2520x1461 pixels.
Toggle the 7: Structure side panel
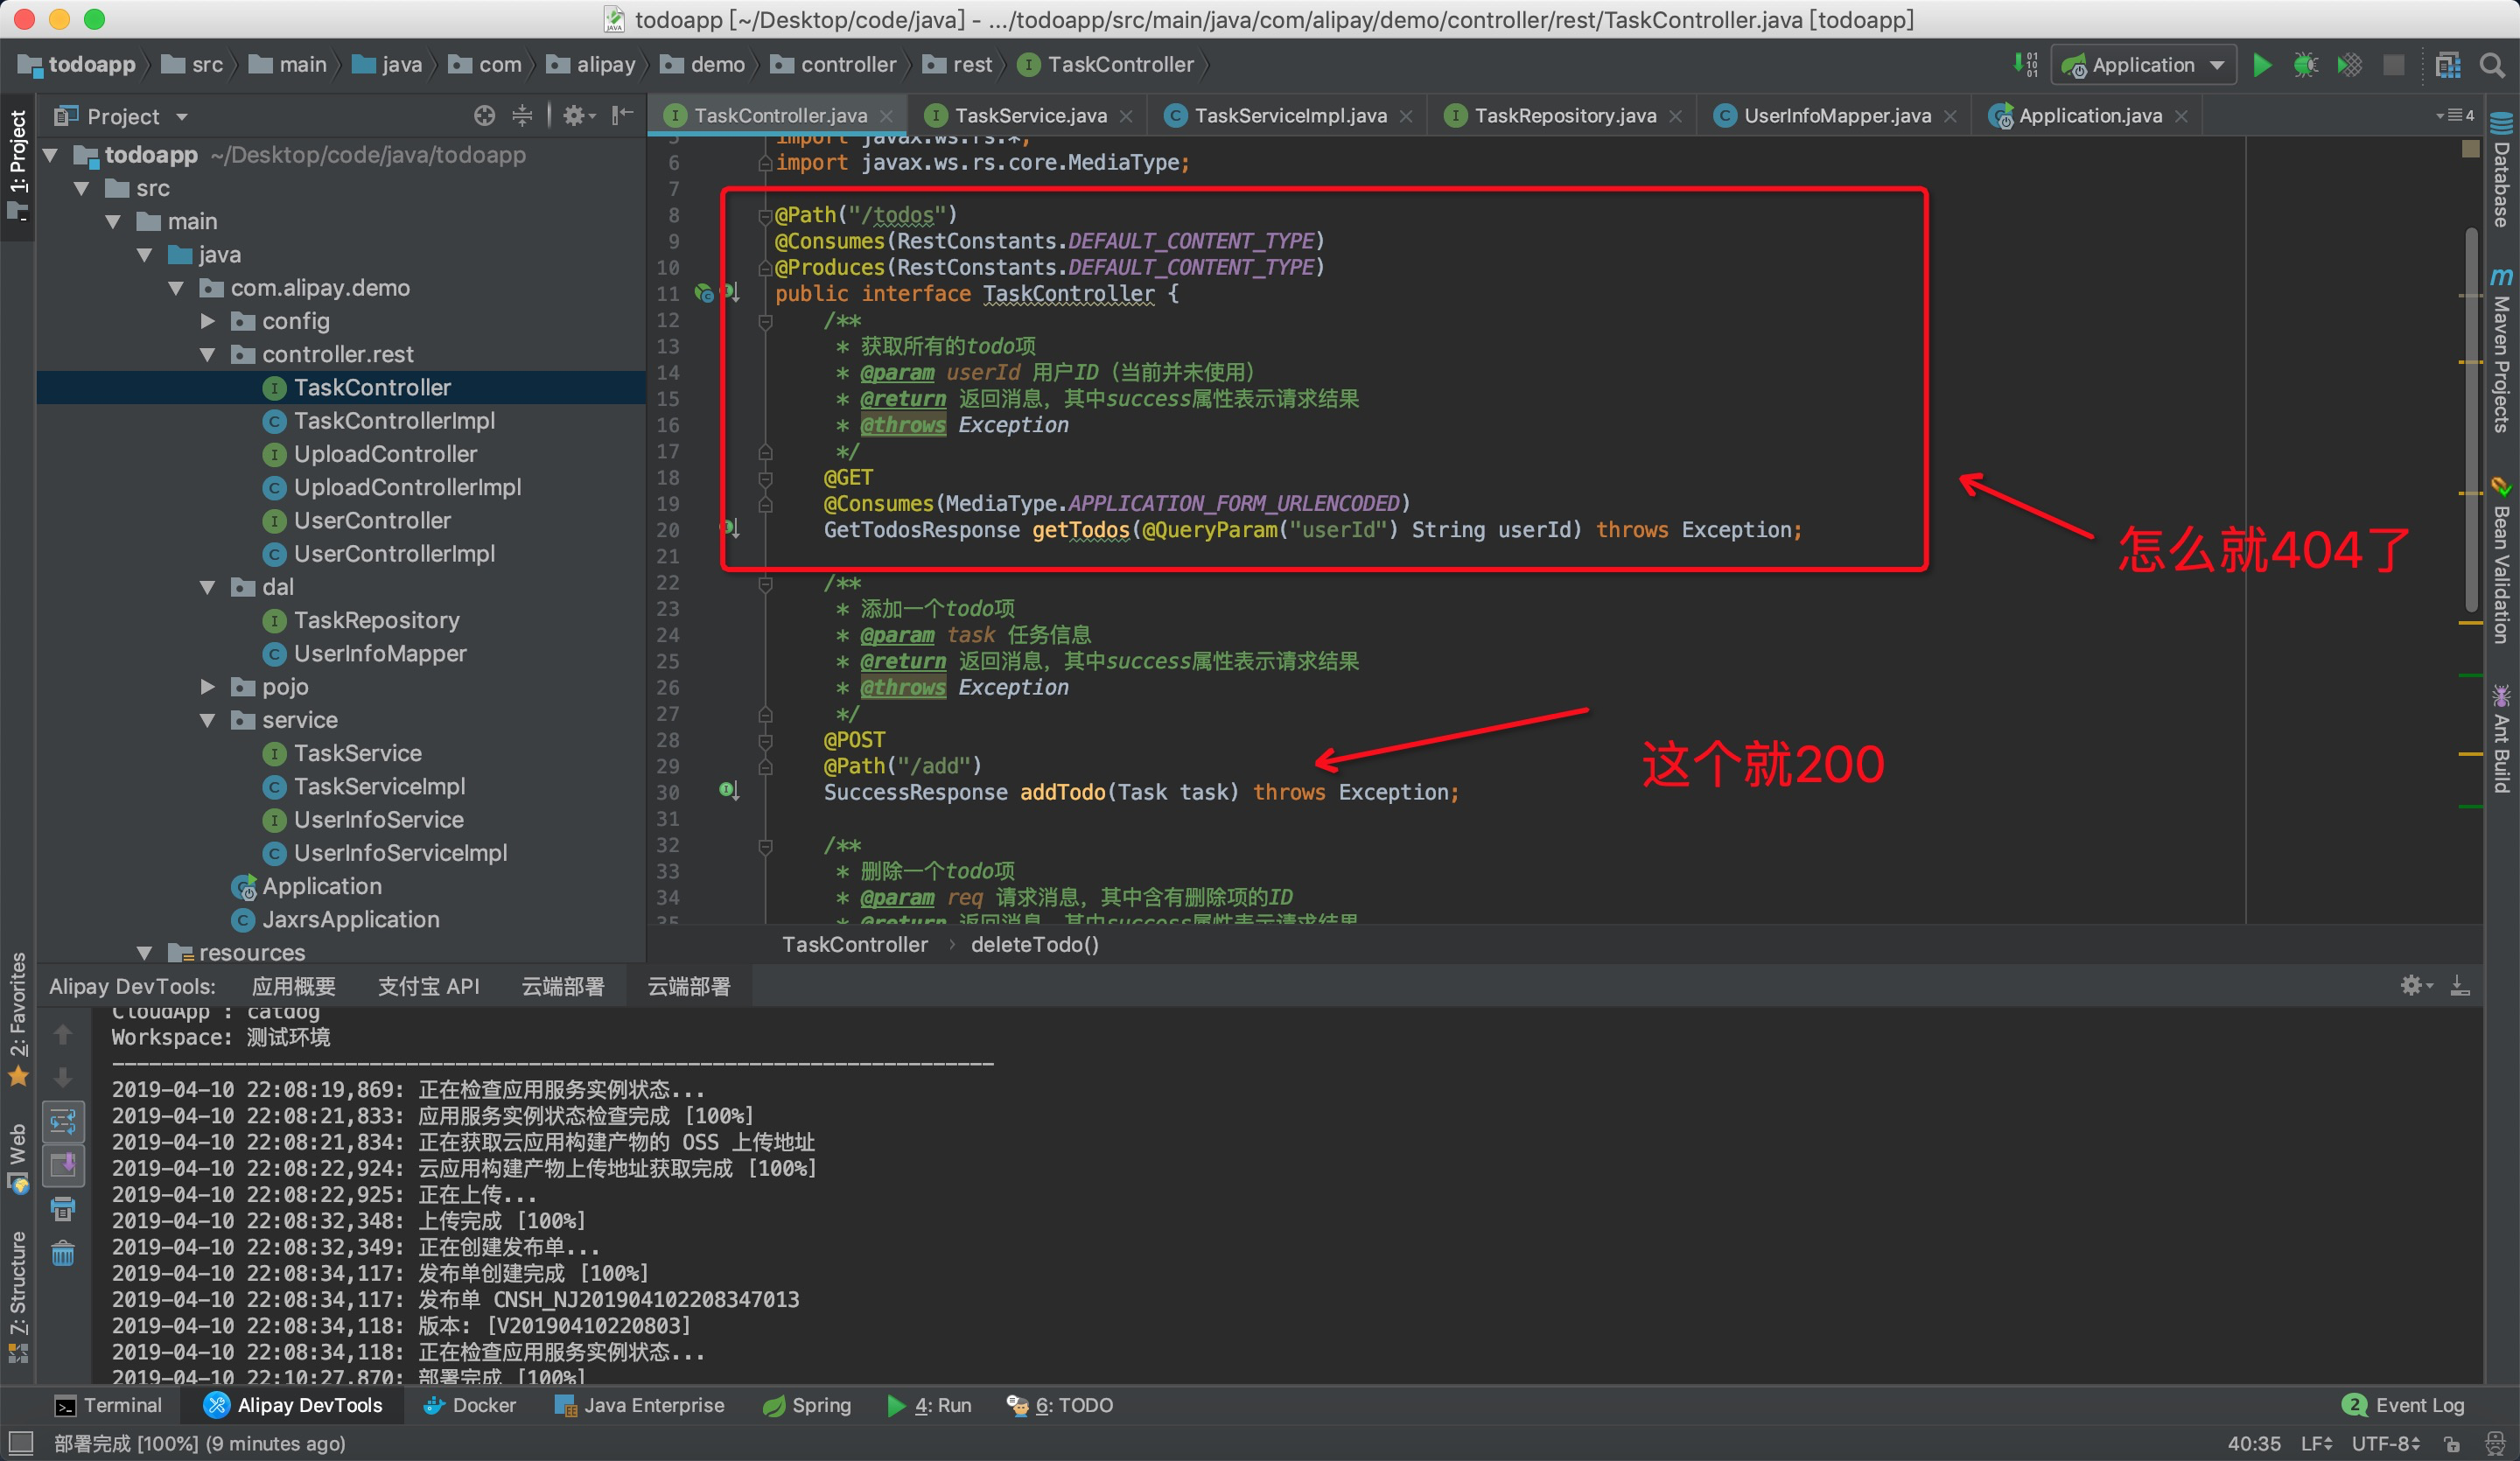[x=18, y=1297]
